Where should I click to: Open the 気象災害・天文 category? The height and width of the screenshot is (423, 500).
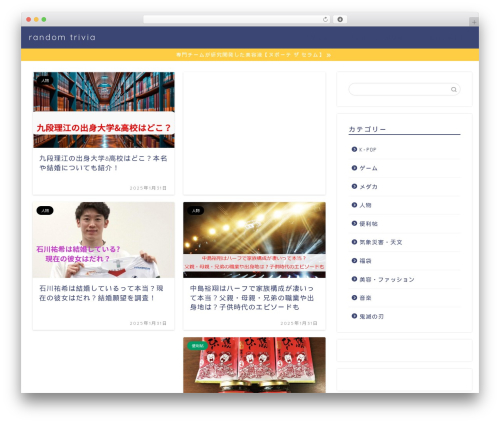381,242
